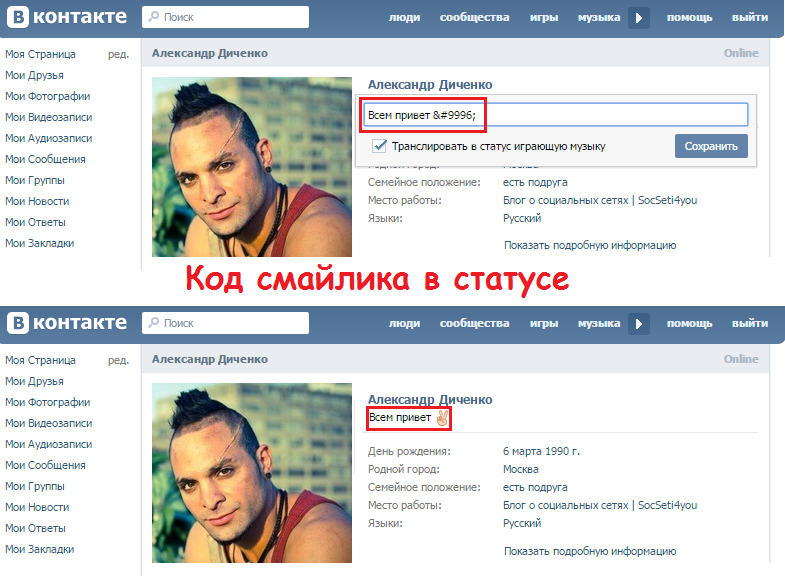Click the saved status Всем привет
This screenshot has width=785, height=581.
(400, 417)
